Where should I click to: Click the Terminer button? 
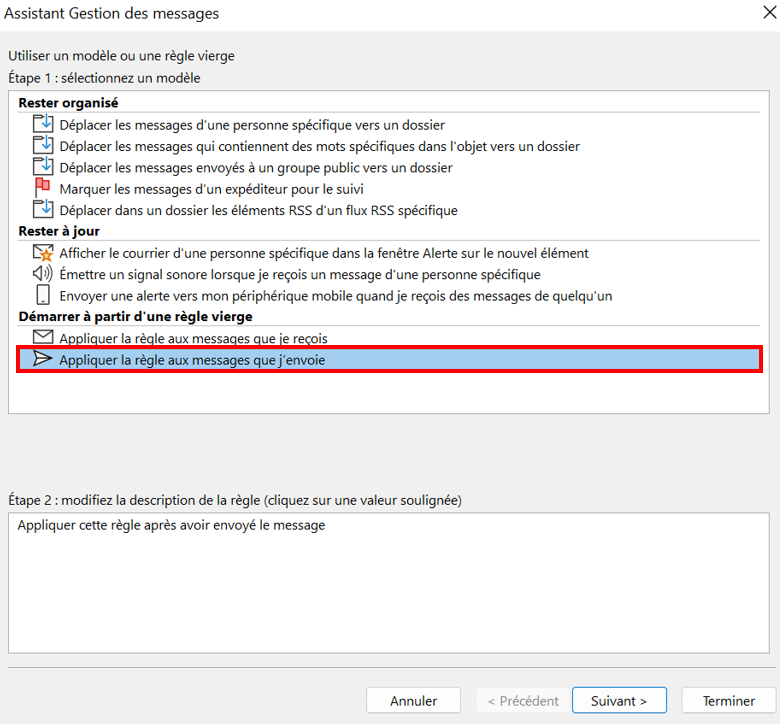[x=729, y=701]
